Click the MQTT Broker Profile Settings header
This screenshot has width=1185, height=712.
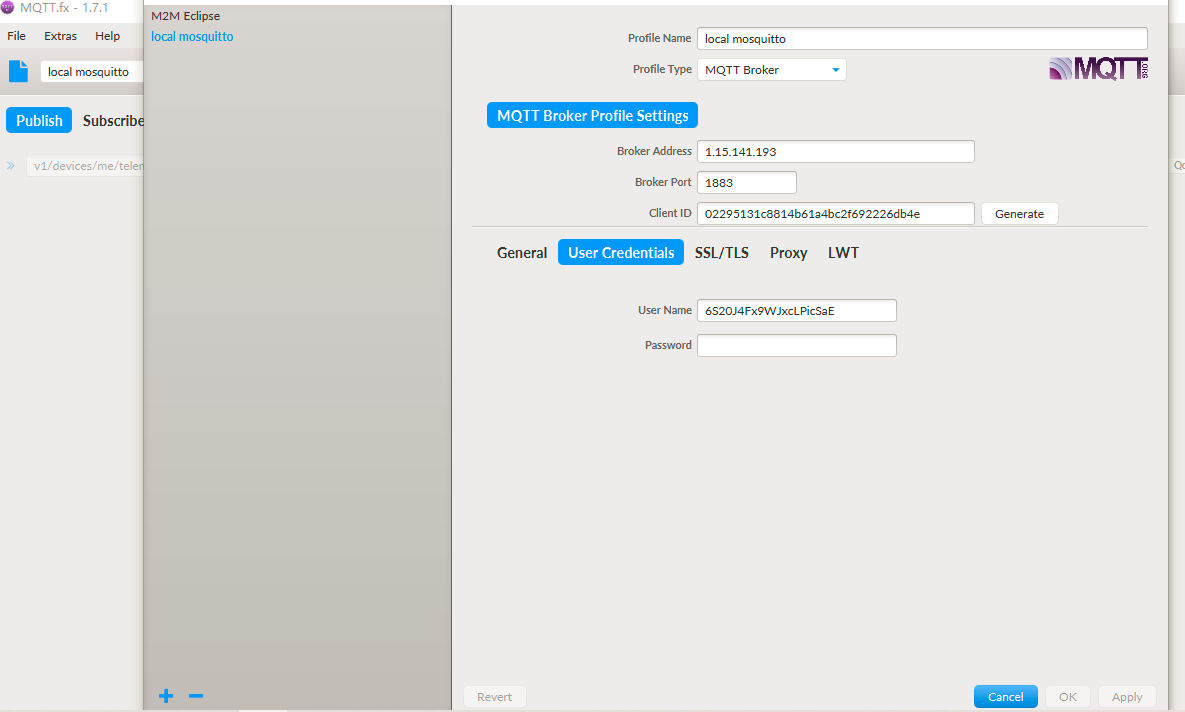592,116
